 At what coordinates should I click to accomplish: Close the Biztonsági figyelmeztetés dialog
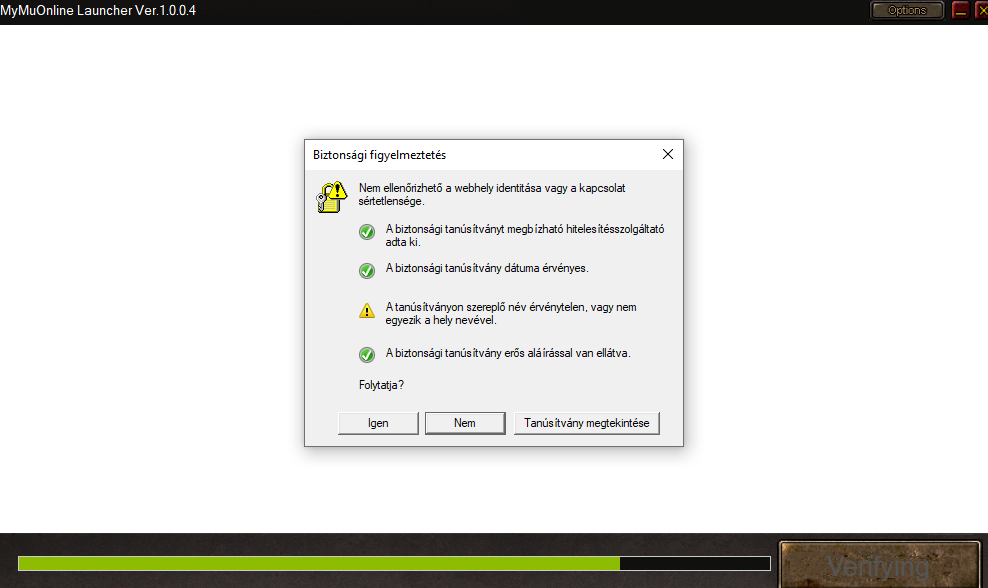667,154
